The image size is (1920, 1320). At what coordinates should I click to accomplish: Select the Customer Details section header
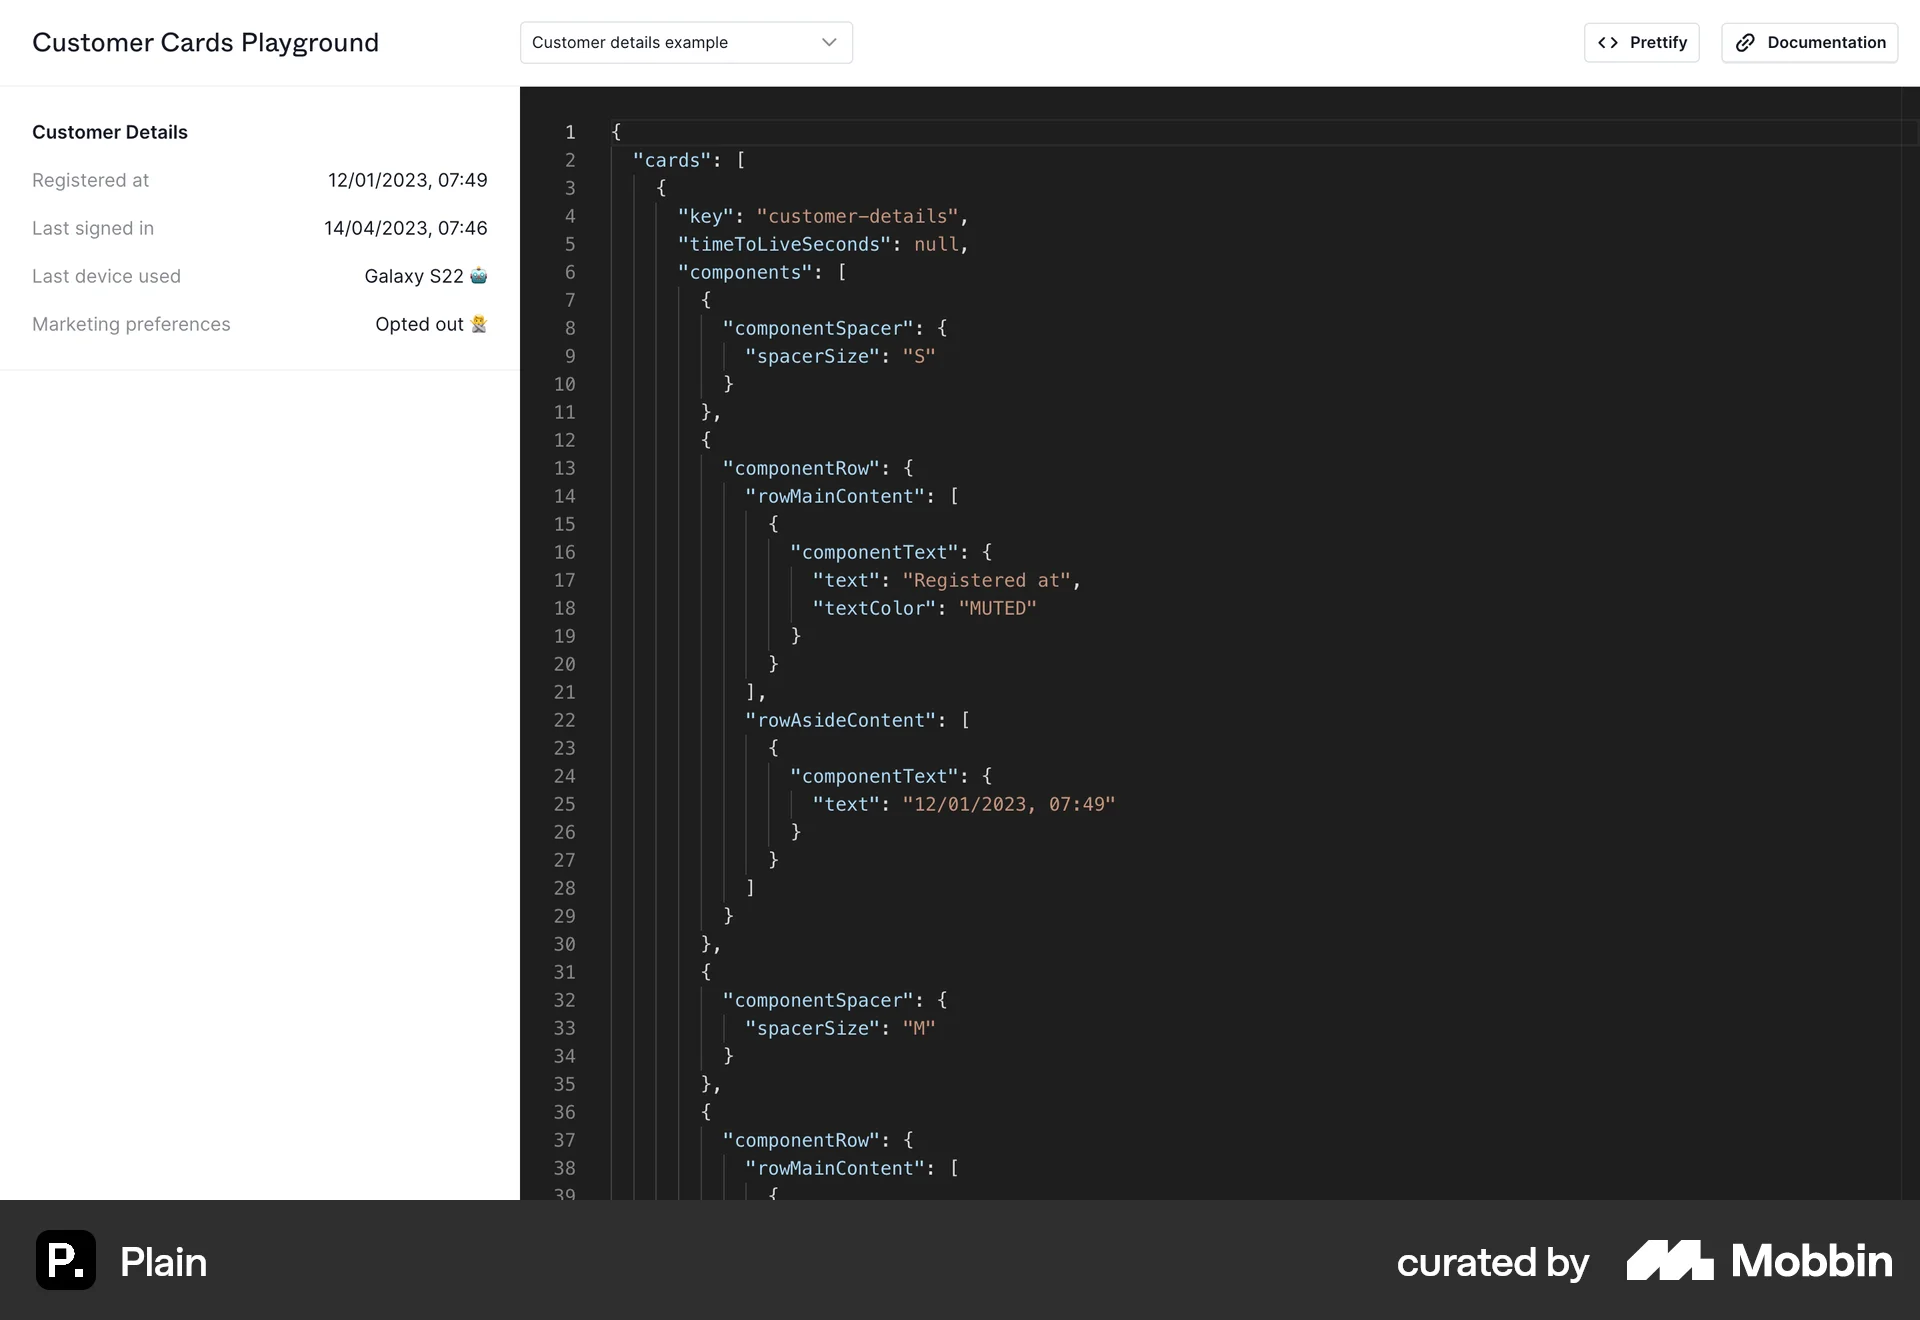(x=110, y=131)
